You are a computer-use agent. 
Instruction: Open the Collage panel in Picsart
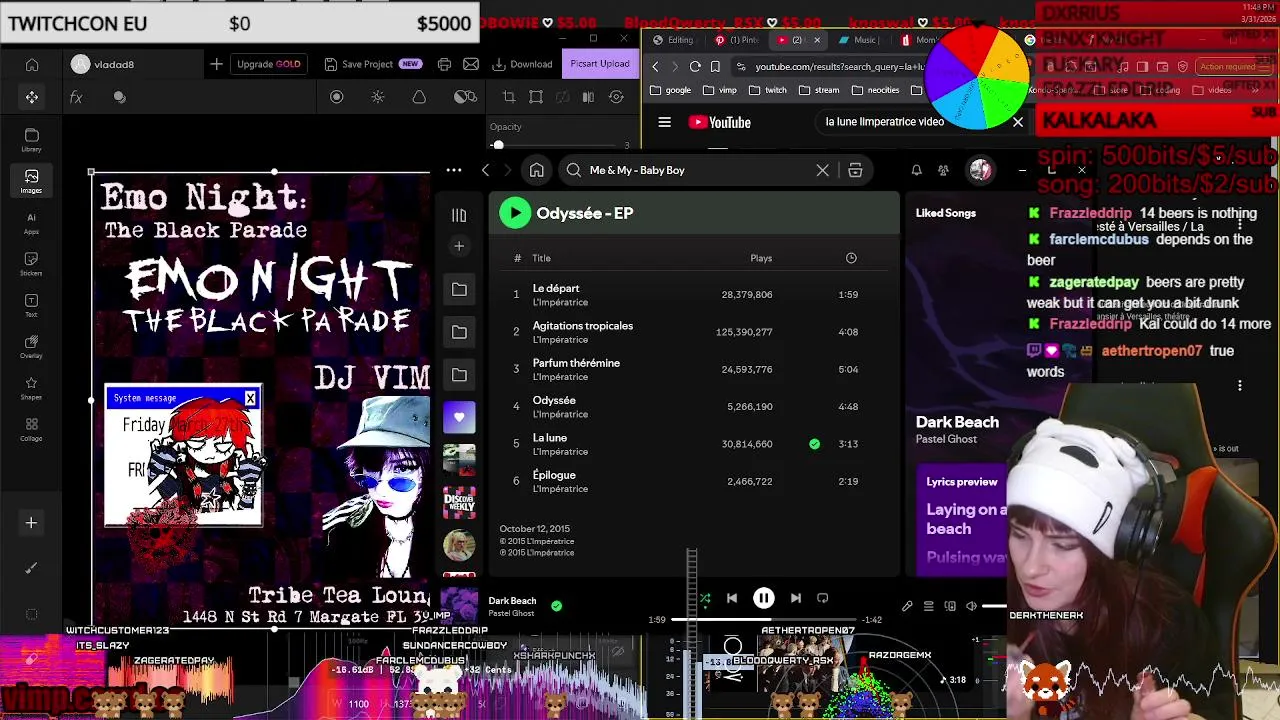32,430
